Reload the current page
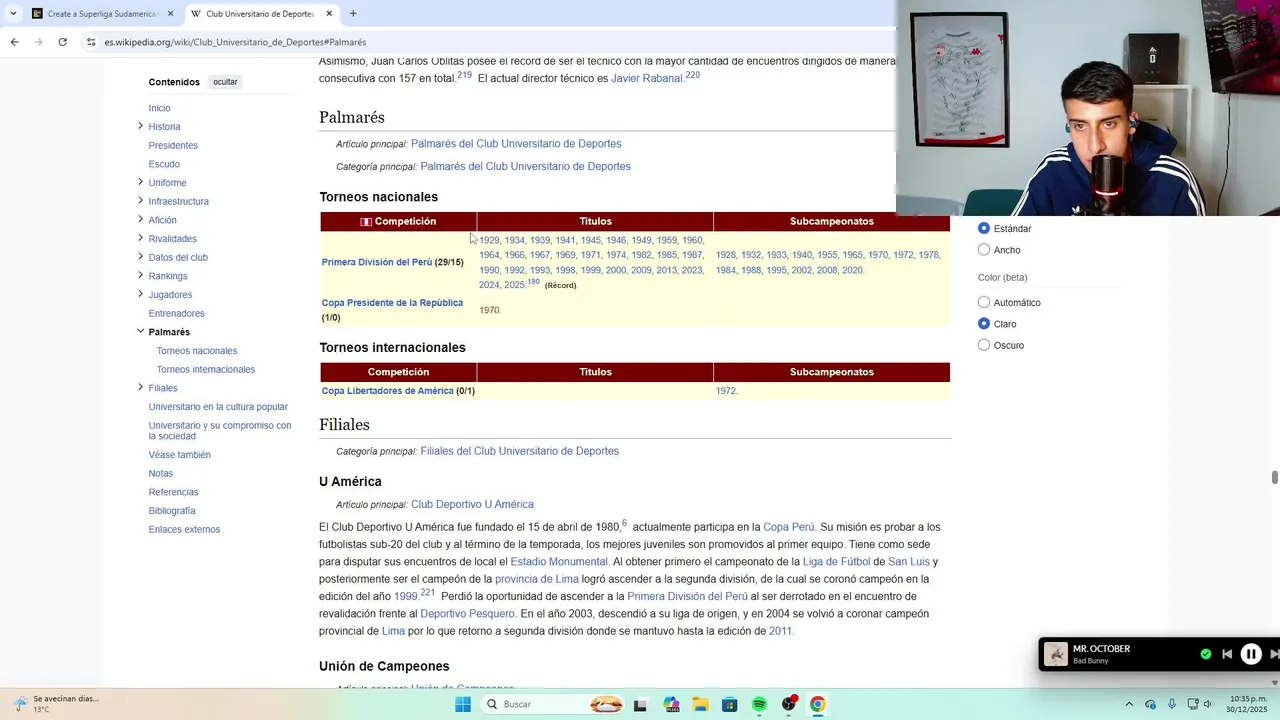 (62, 42)
